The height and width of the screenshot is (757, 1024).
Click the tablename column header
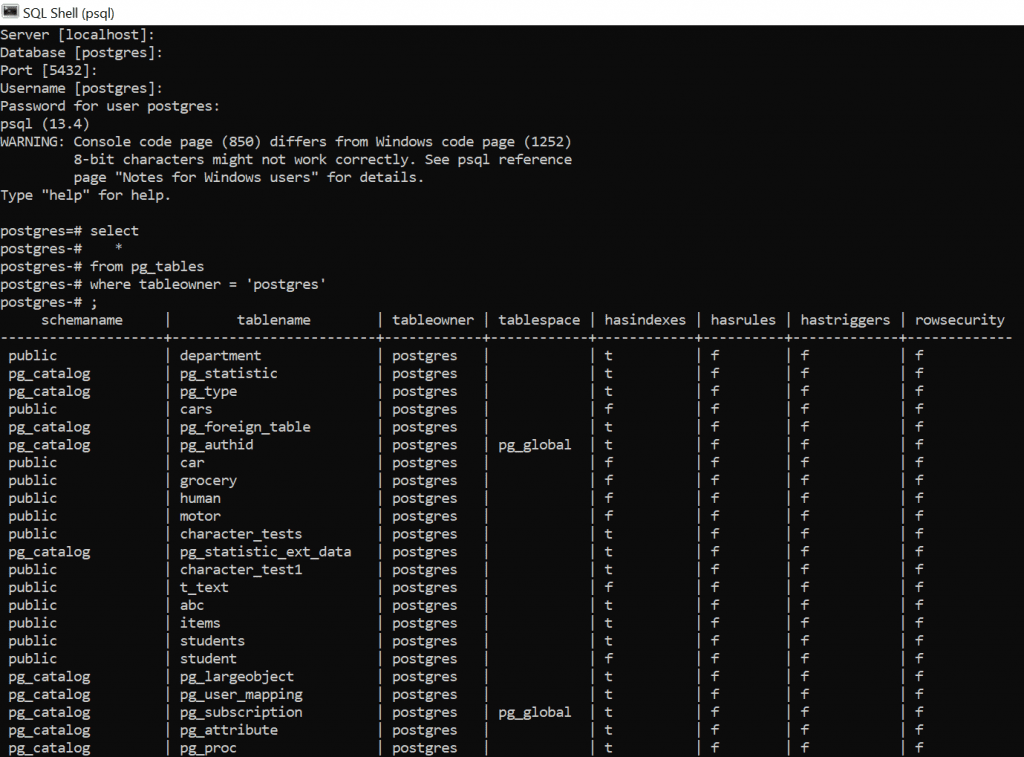(x=274, y=319)
